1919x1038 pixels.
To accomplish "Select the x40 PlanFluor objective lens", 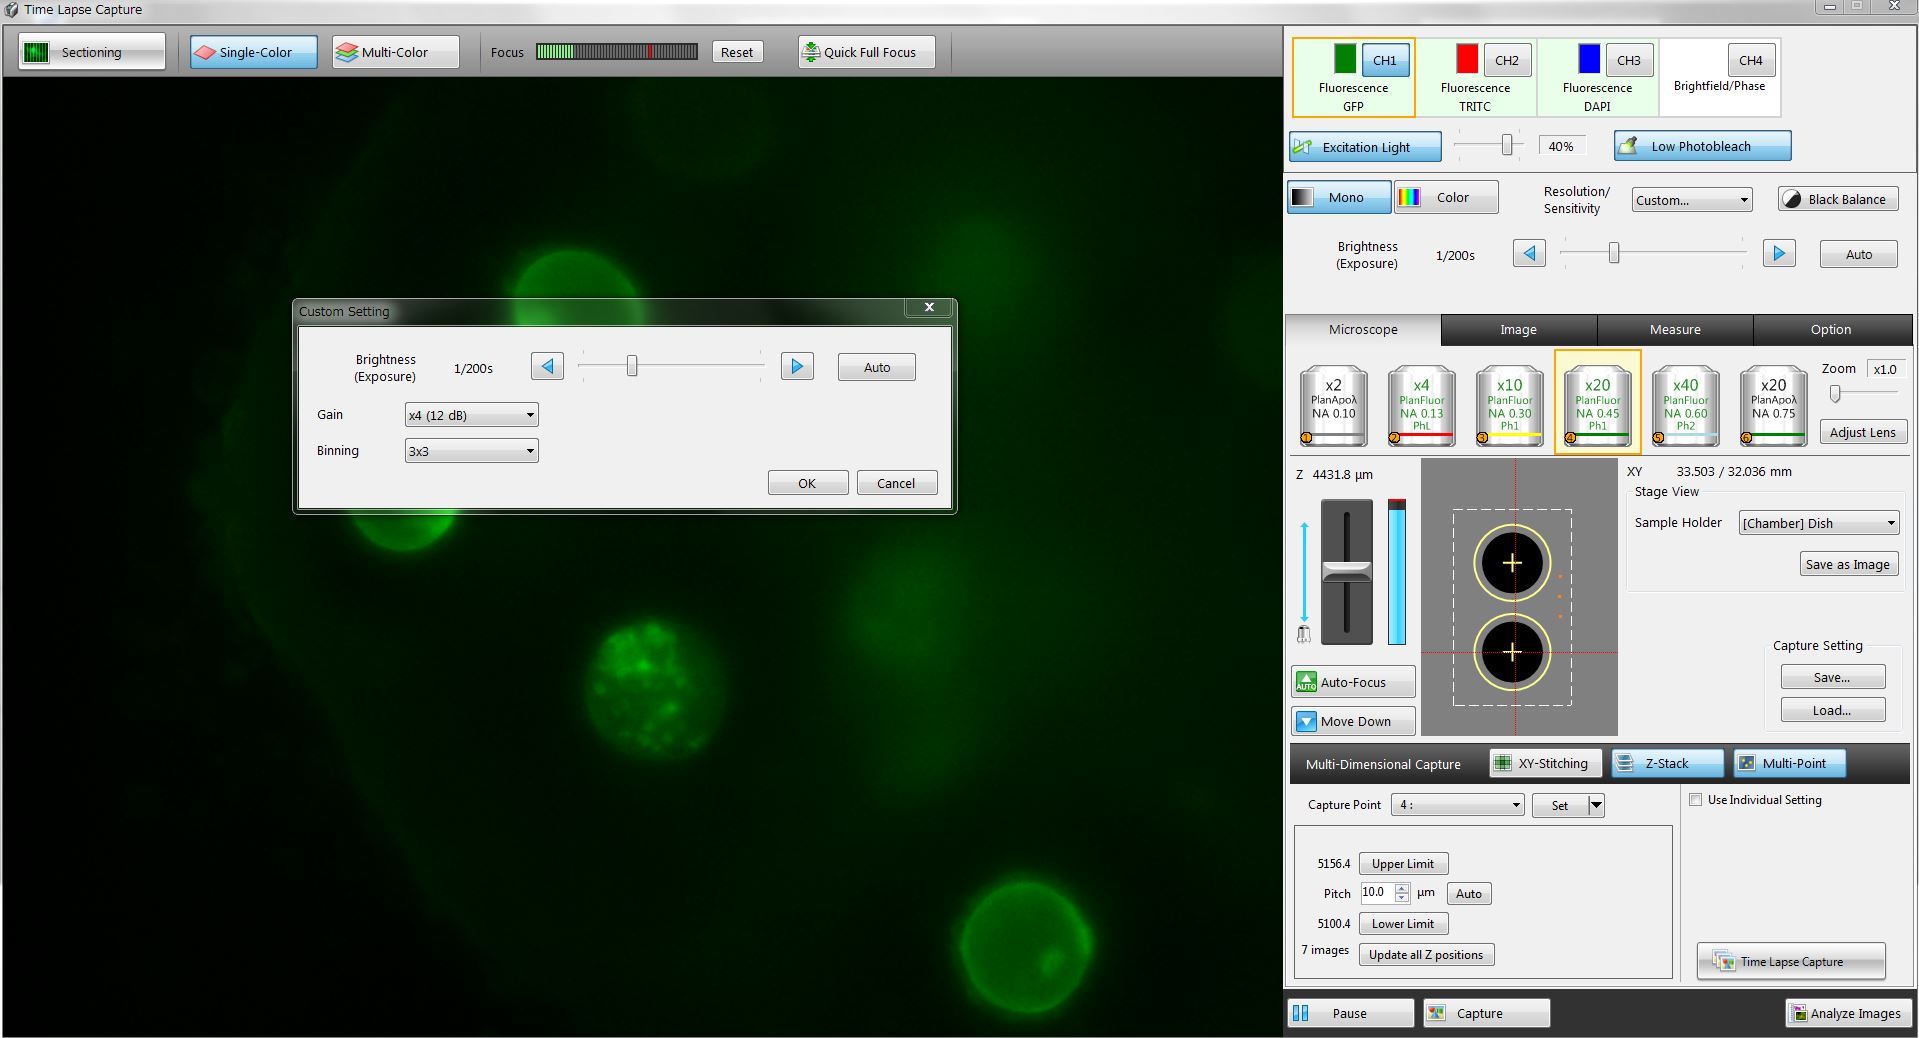I will click(1685, 405).
